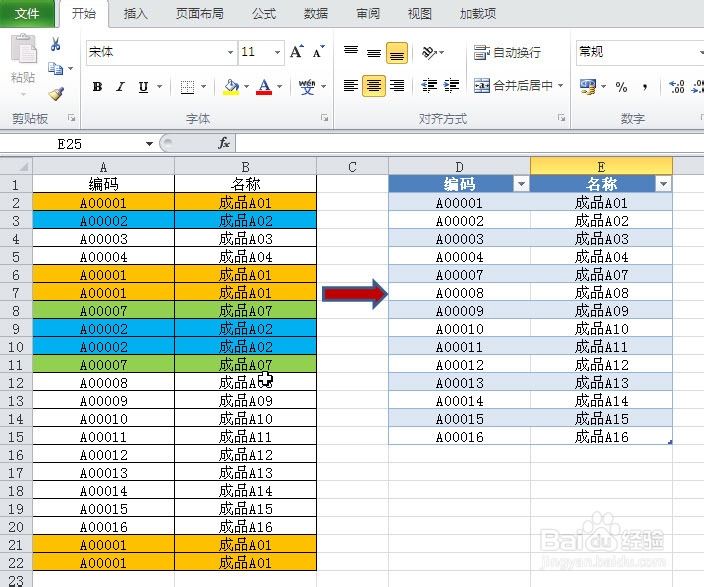
Task: Switch to the 审阅 tab
Action: point(368,13)
